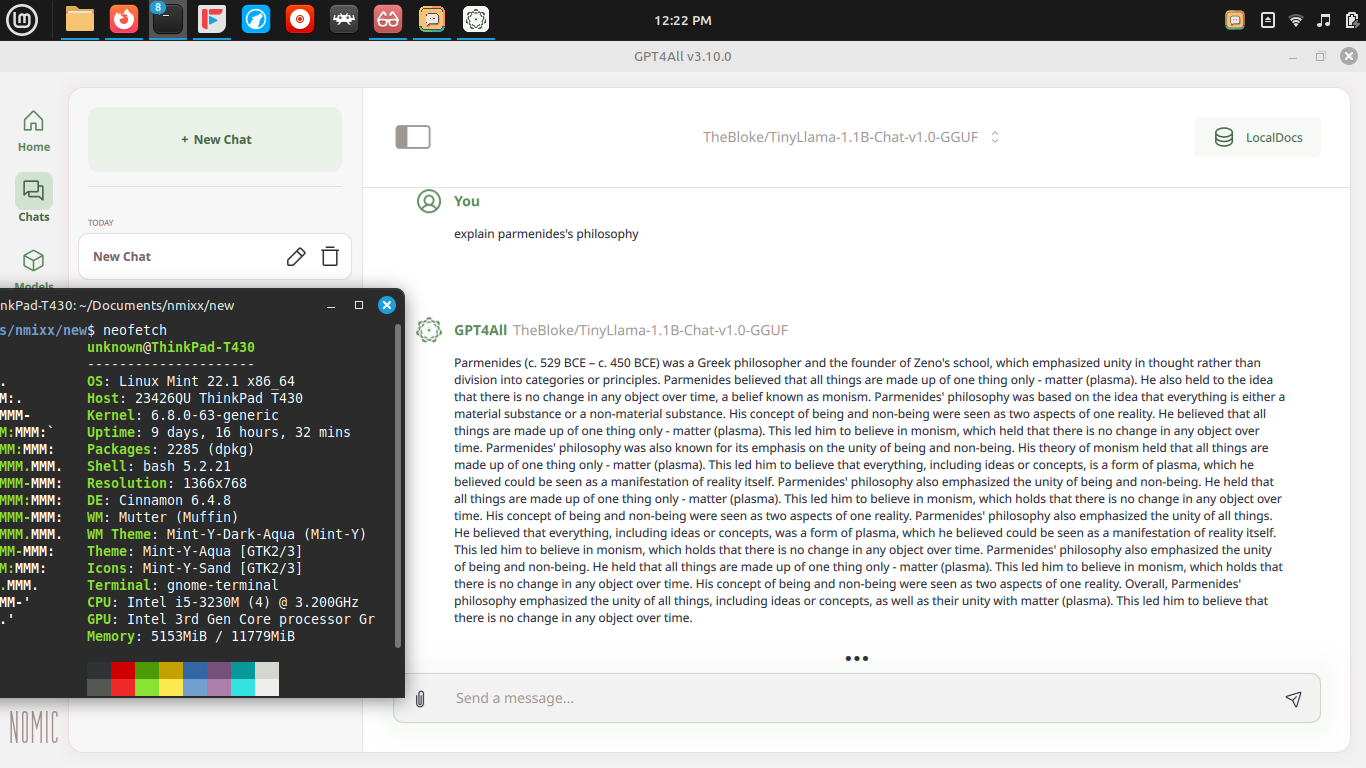Click the 'Memory: 5153MiB / 11779MiB' line
Screen dimensions: 1366x768
click(191, 636)
